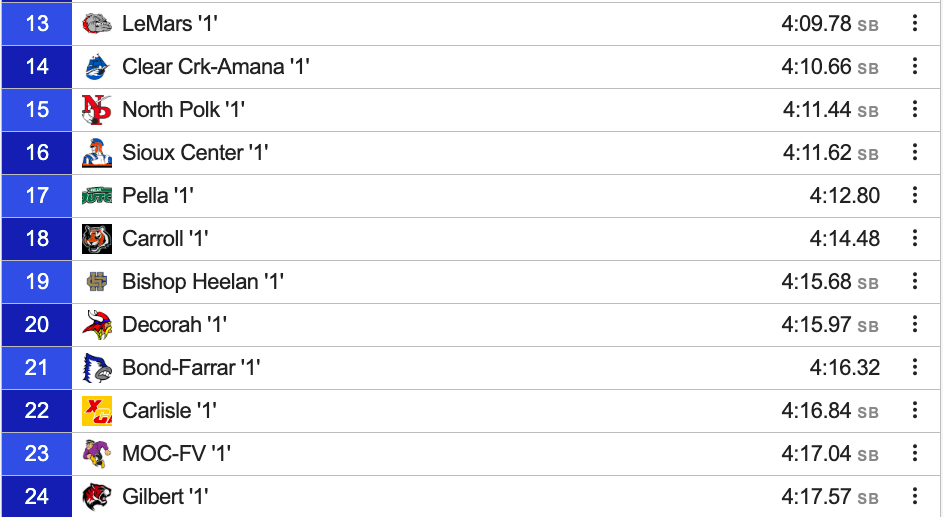This screenshot has width=943, height=517.
Task: Click the Bond-Farrar bluejay logo
Action: (97, 367)
